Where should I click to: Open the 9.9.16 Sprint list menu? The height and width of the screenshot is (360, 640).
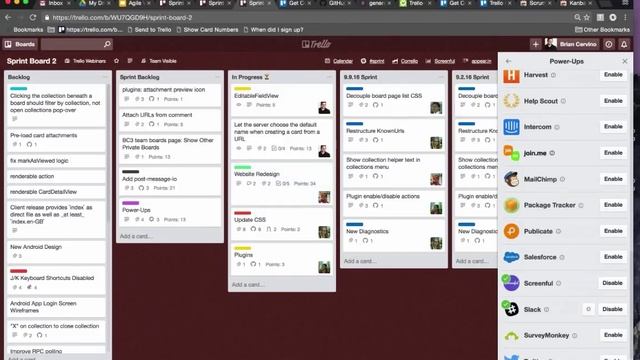coord(441,77)
